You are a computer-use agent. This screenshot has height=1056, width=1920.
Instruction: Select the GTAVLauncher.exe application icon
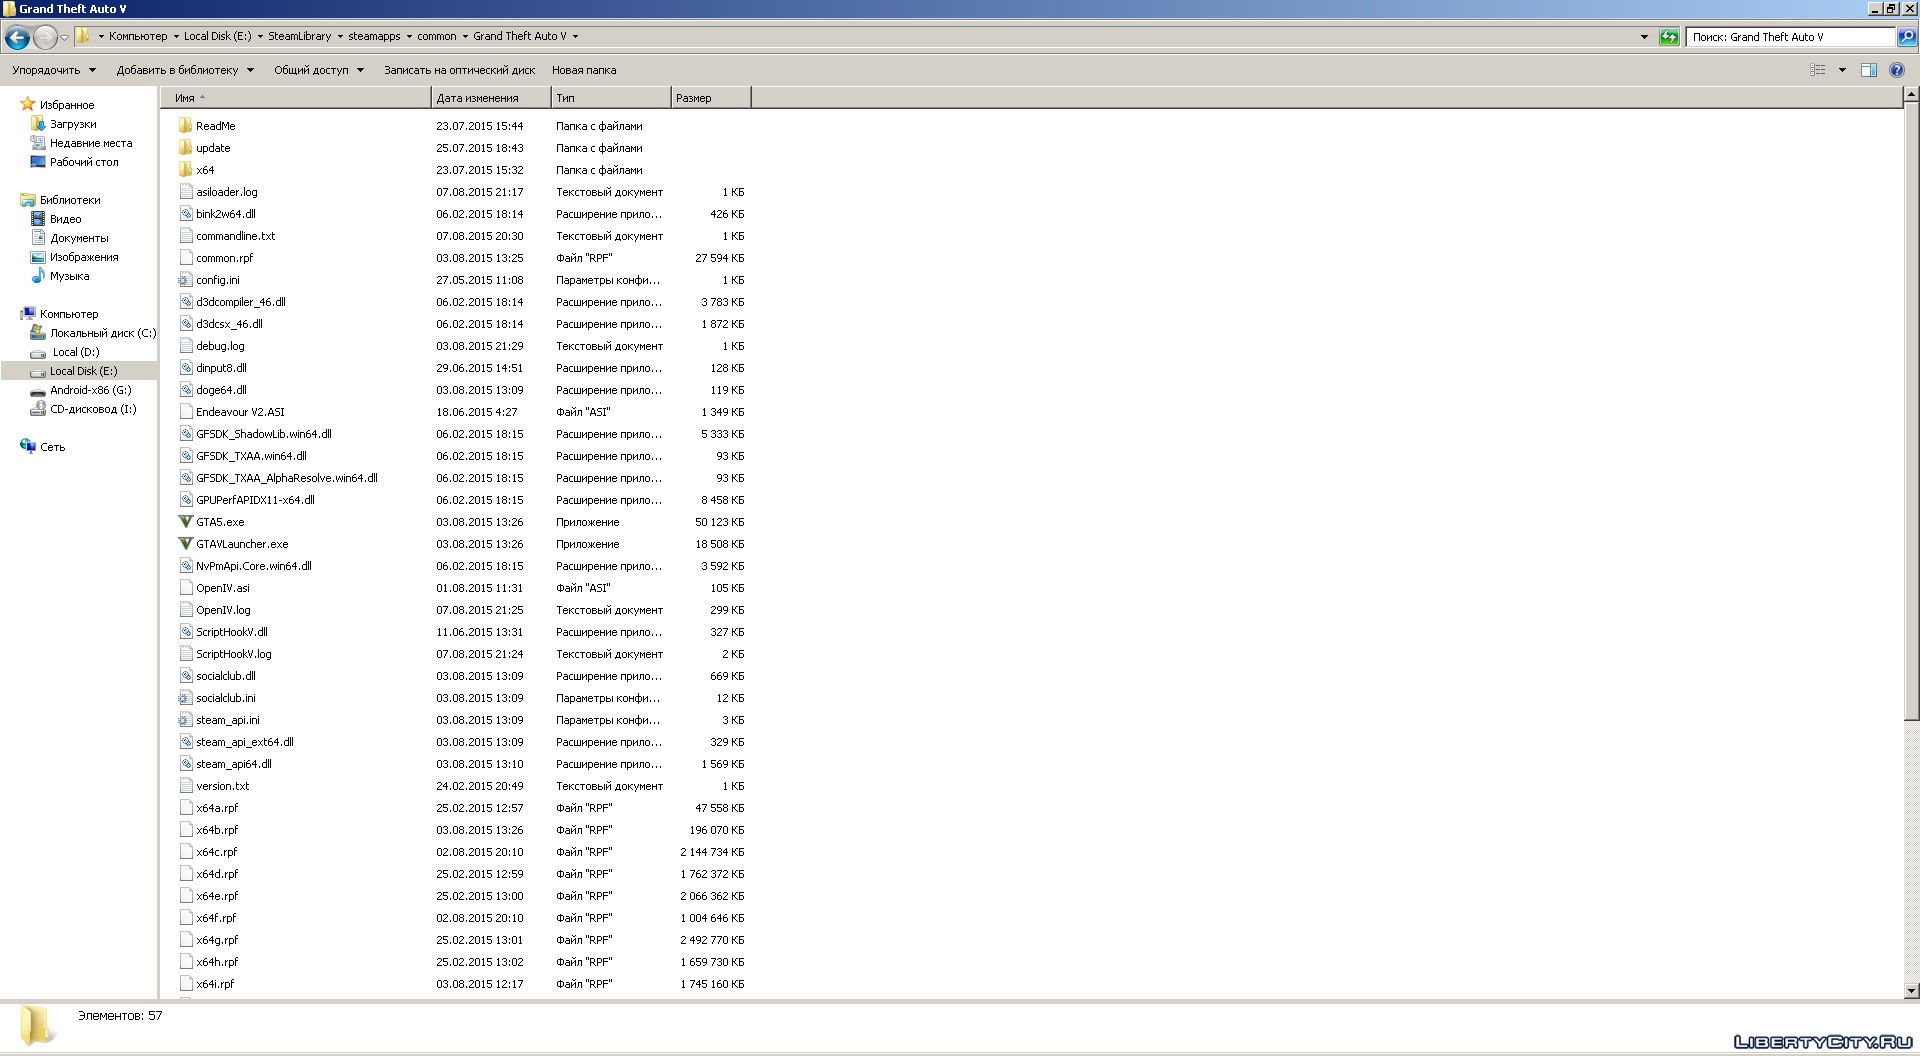[x=185, y=544]
